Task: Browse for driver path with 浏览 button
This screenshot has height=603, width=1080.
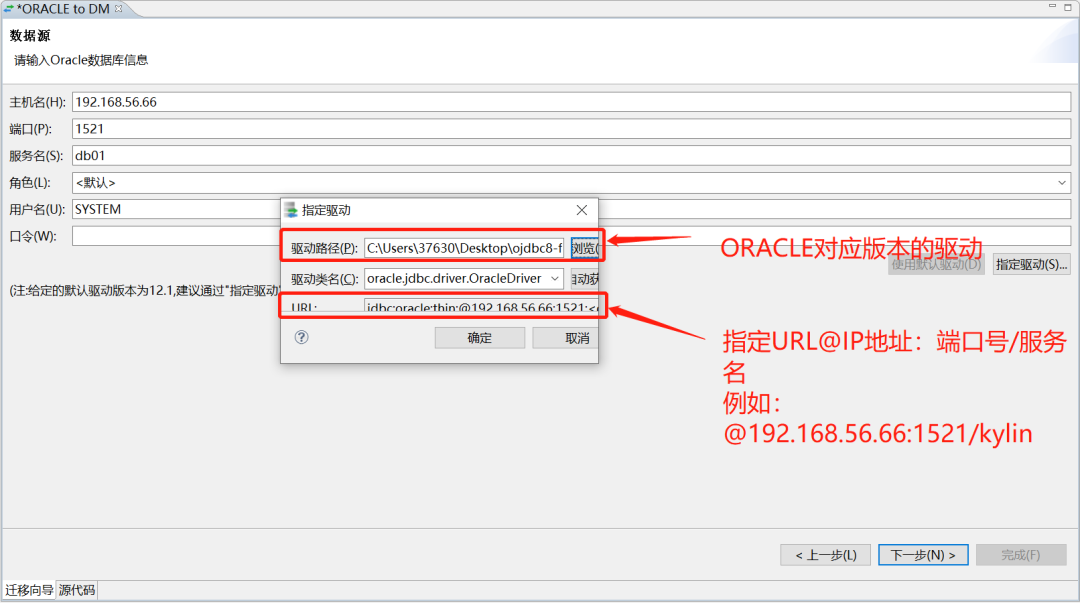Action: click(584, 248)
